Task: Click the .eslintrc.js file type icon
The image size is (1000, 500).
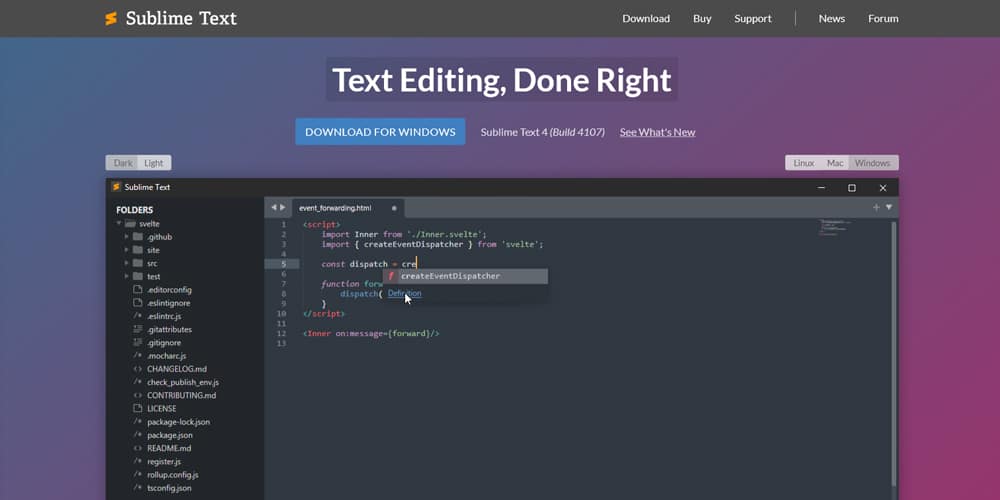Action: click(137, 316)
